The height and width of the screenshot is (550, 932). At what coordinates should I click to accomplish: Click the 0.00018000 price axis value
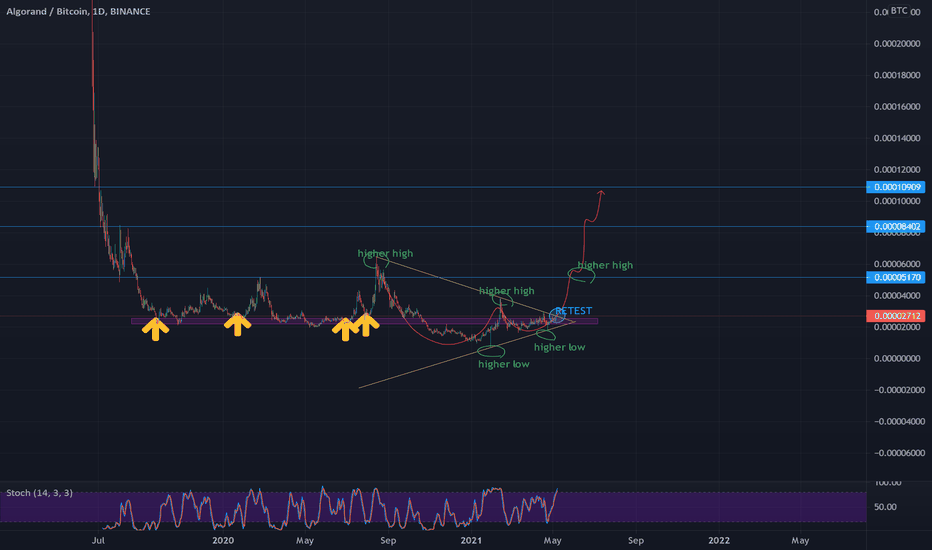[897, 75]
